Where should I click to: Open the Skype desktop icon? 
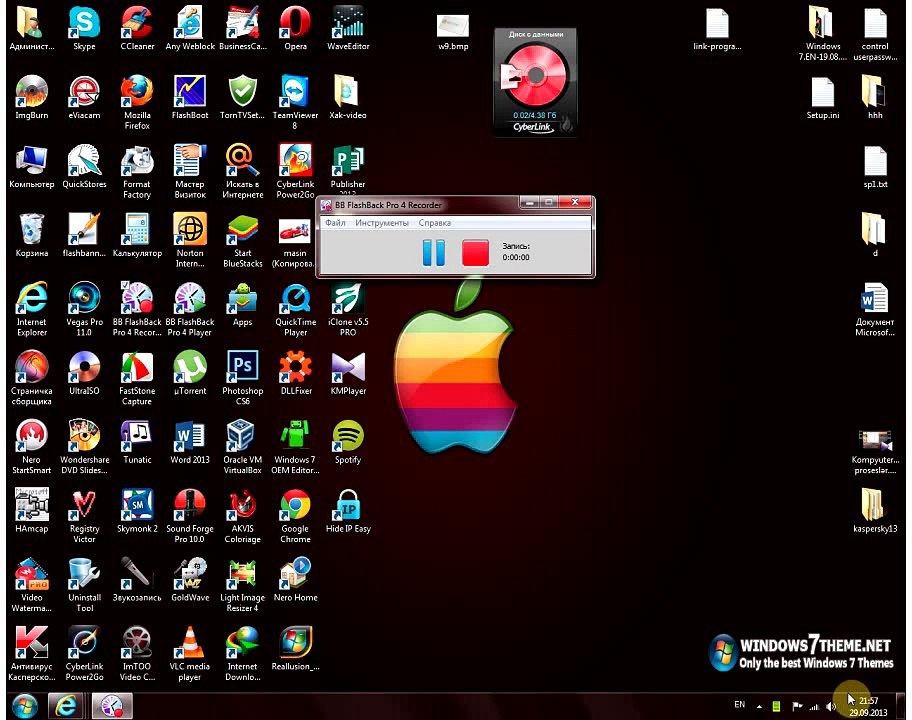point(84,28)
